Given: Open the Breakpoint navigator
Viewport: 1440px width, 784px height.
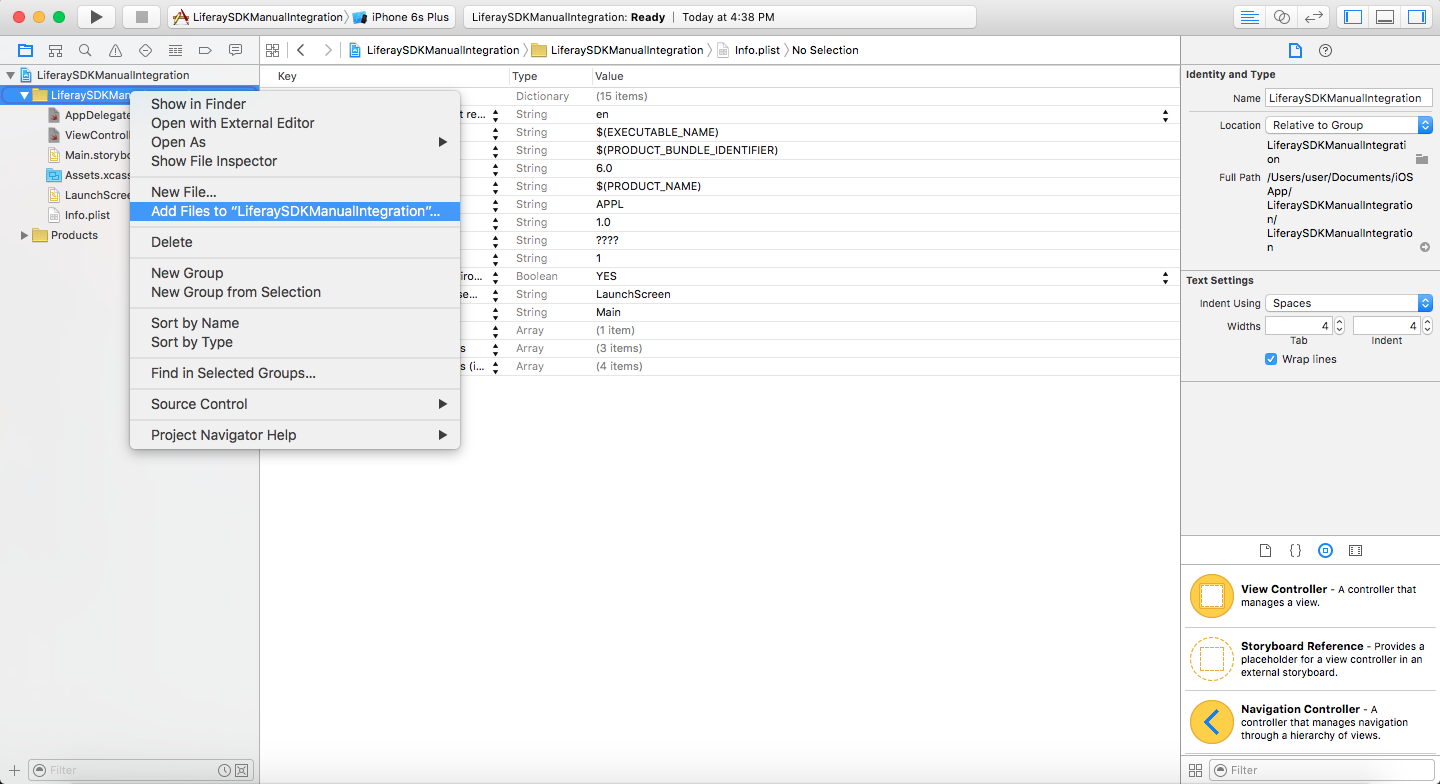Looking at the screenshot, I should [x=205, y=50].
